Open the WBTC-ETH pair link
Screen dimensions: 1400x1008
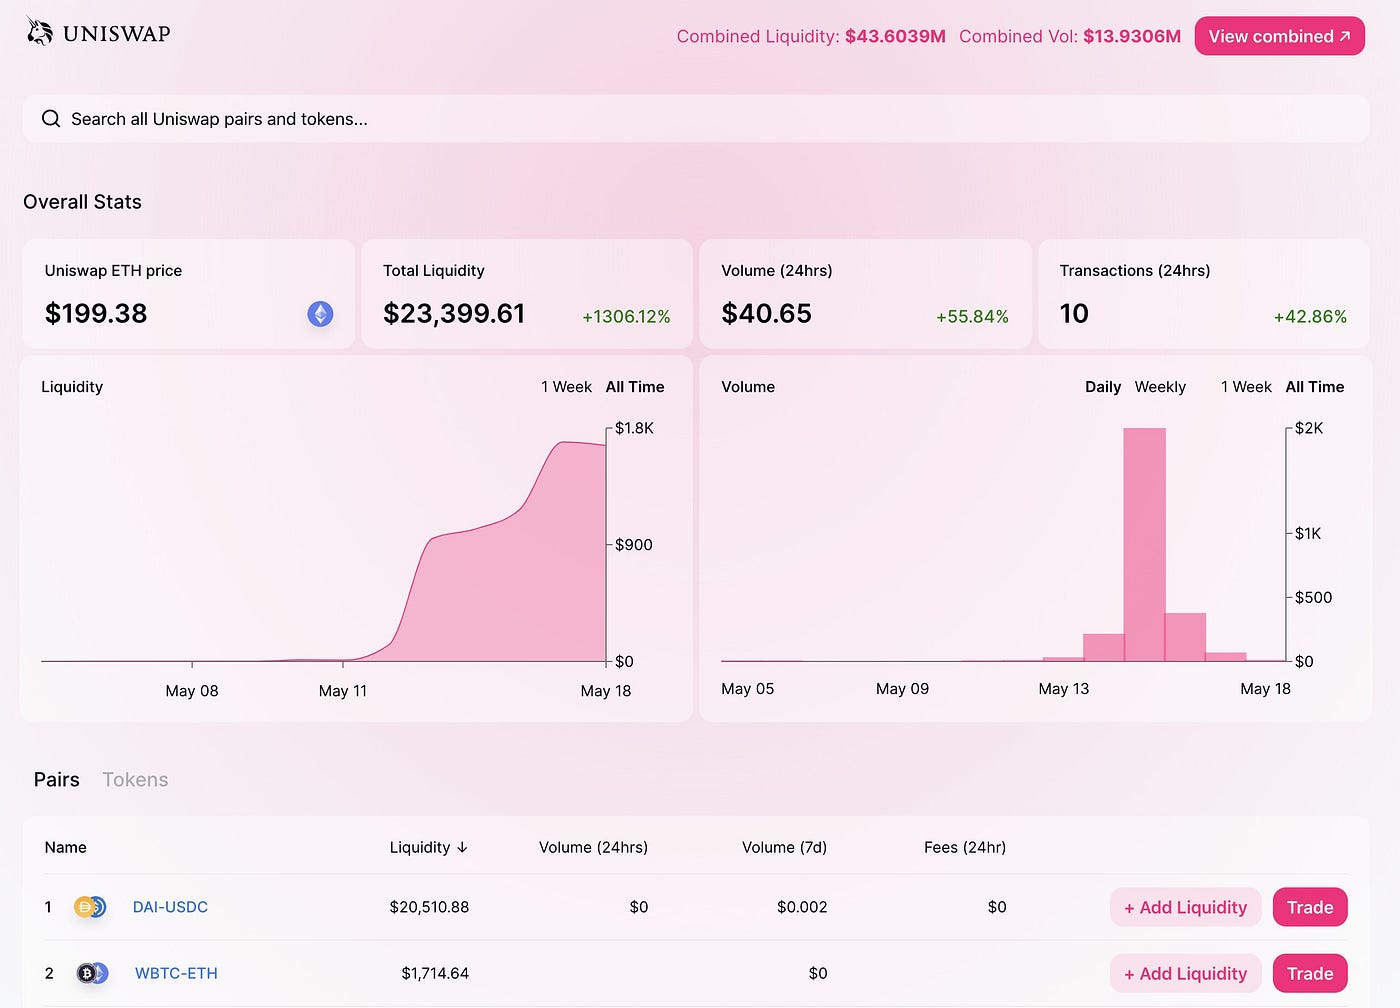176,973
